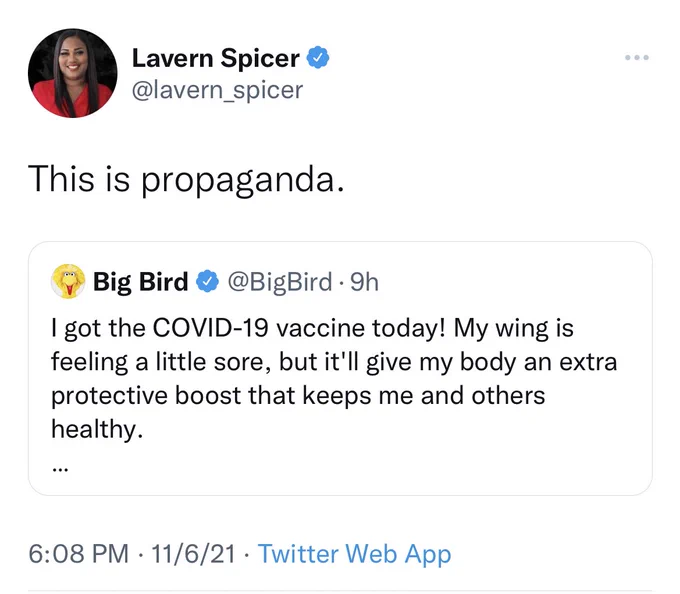Click the verified badge next to Big Bird
The width and height of the screenshot is (680, 594).
207,281
